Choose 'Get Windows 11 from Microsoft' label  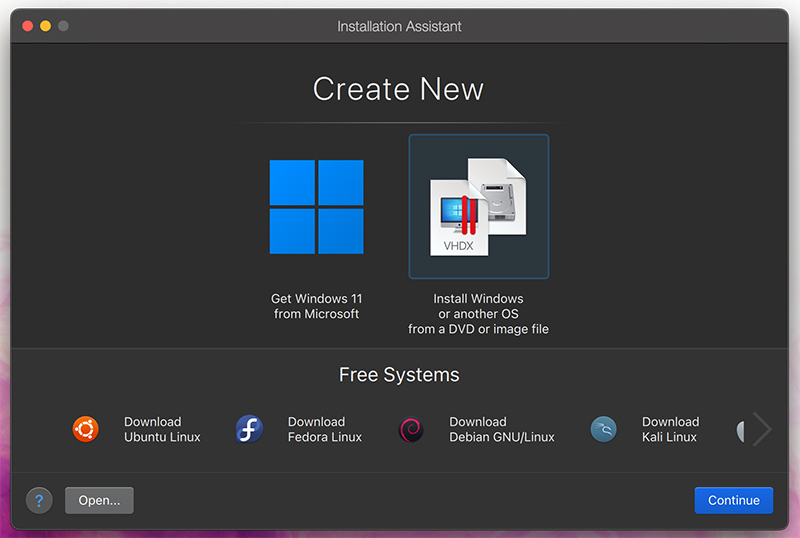[x=316, y=306]
